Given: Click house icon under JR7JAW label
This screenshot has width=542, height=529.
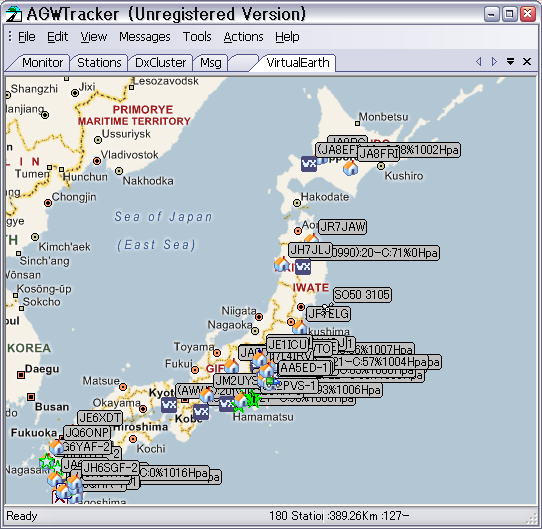Looking at the screenshot, I should 311,238.
